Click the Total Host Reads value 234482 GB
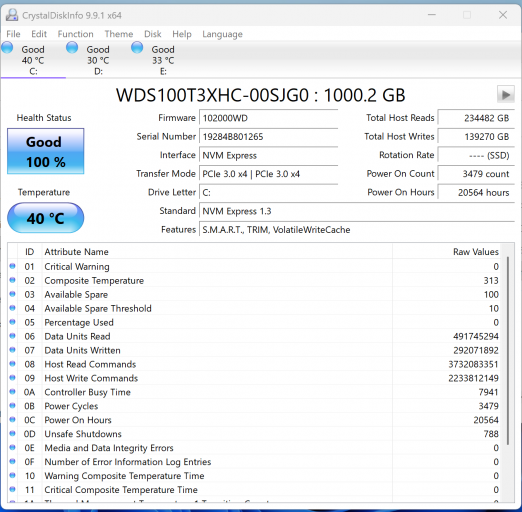The height and width of the screenshot is (512, 522). (x=476, y=118)
